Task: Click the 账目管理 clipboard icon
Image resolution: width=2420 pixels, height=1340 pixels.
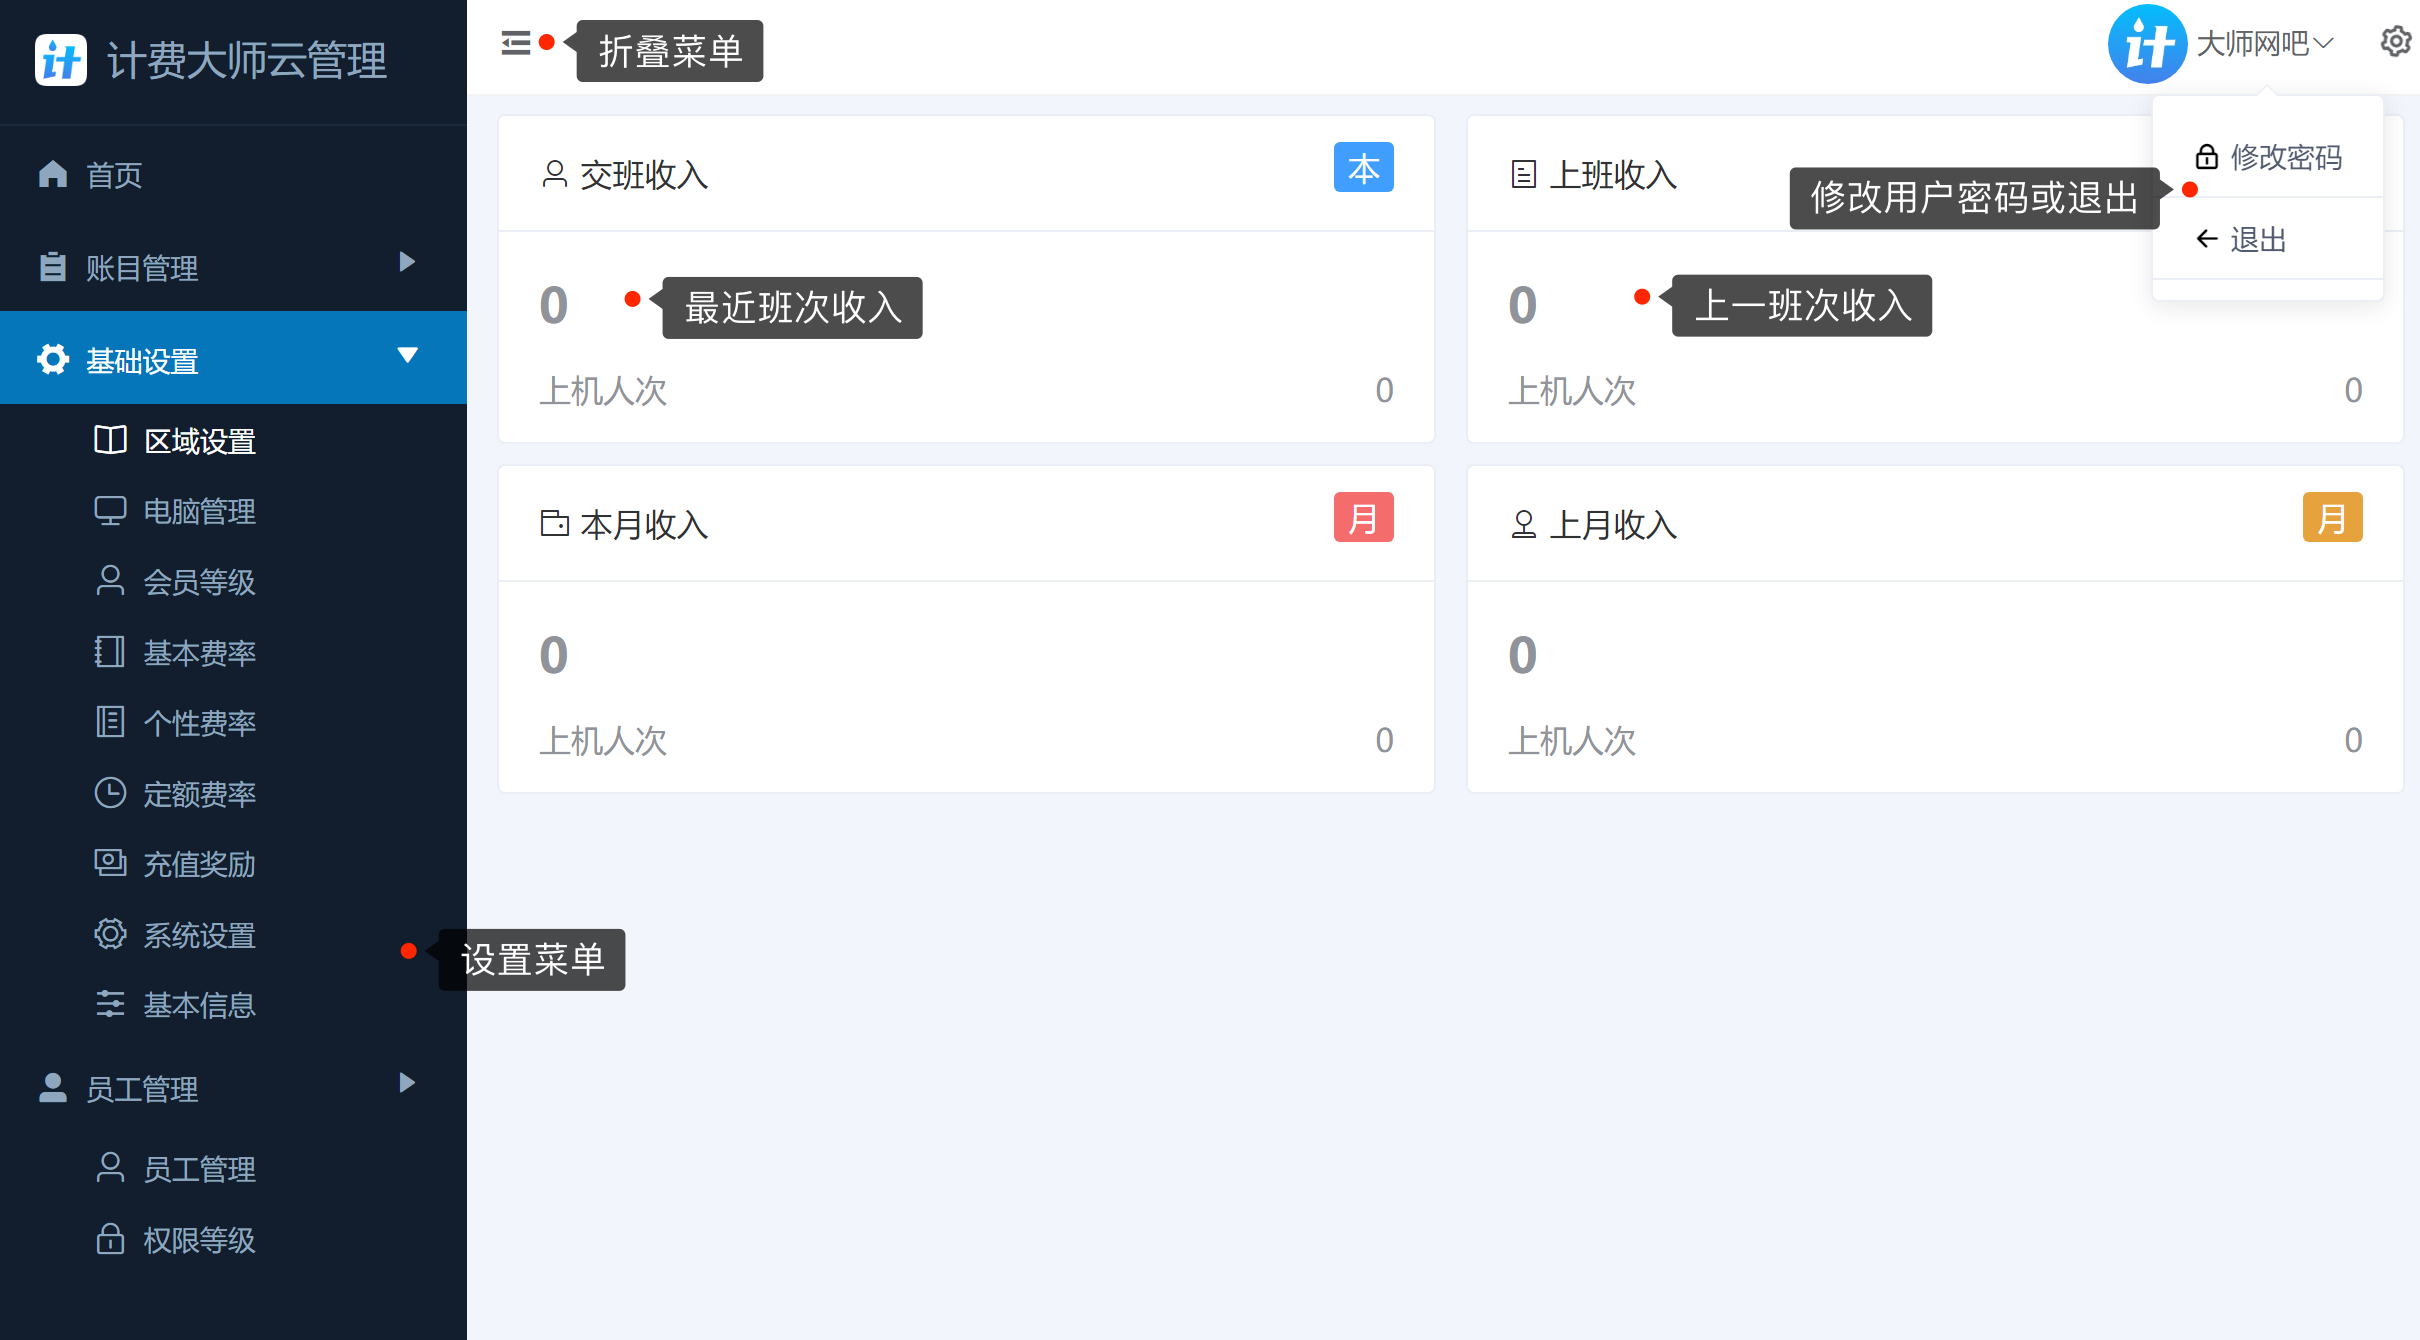Action: (x=52, y=267)
